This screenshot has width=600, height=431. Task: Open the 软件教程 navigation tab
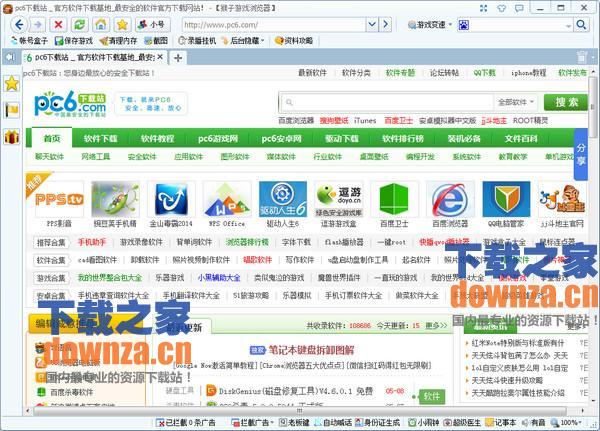point(157,138)
